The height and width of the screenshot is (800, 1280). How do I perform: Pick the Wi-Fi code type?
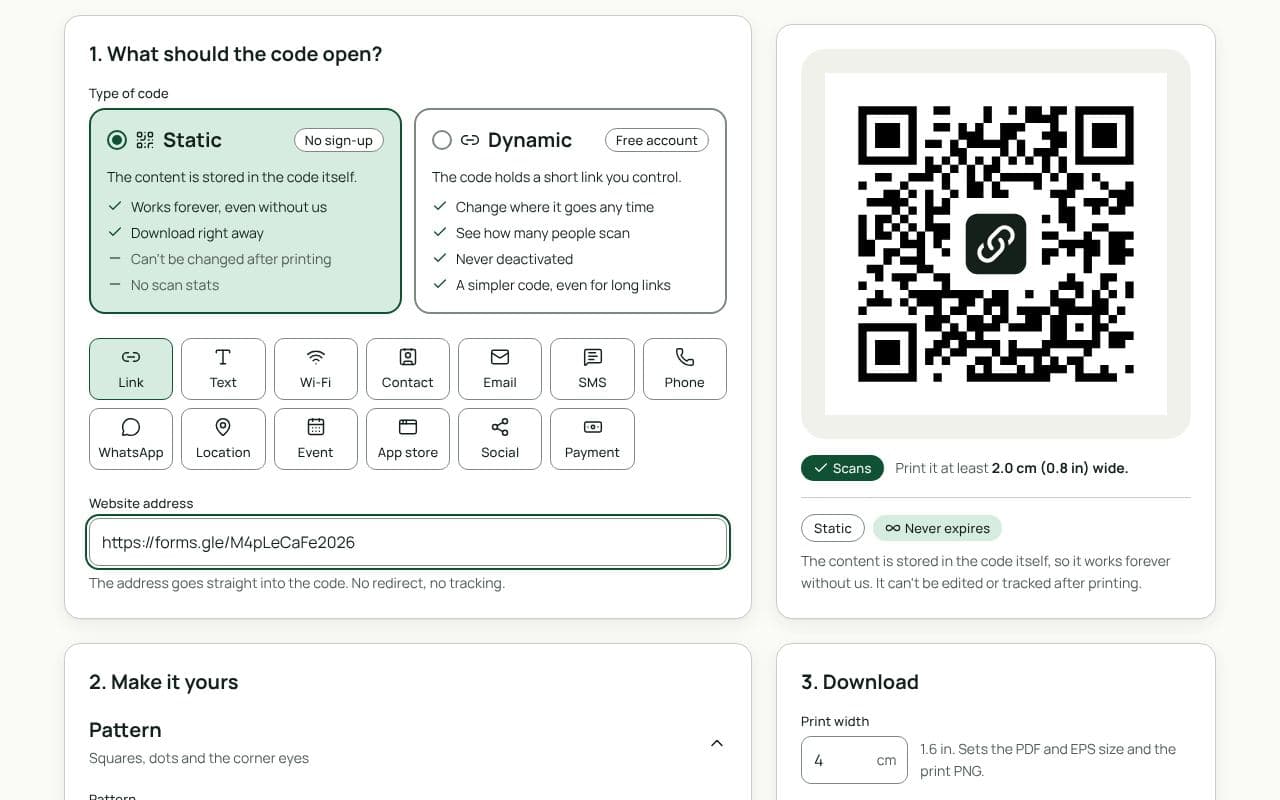315,369
